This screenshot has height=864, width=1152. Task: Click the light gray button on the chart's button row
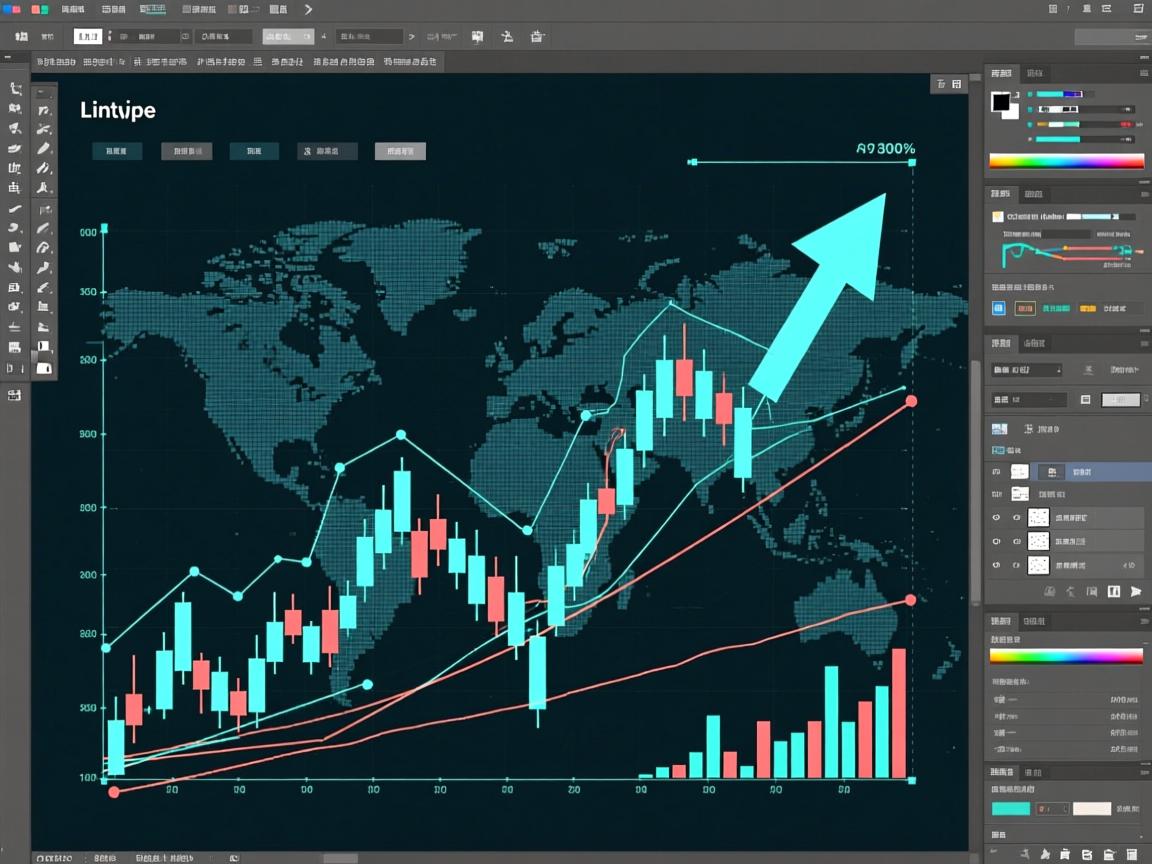click(400, 152)
